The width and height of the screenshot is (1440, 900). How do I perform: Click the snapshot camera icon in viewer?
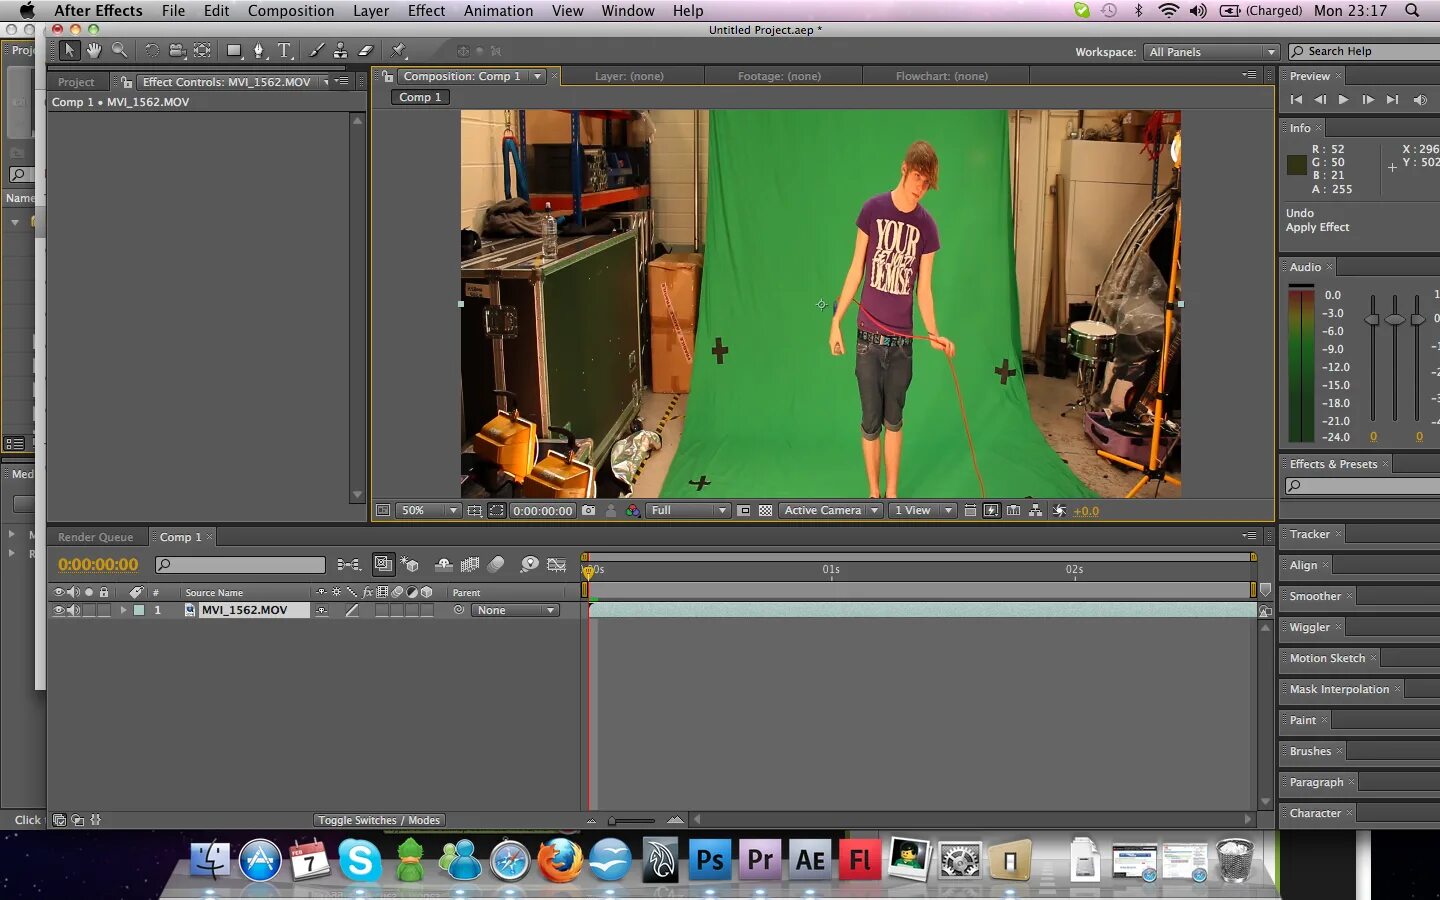click(589, 510)
